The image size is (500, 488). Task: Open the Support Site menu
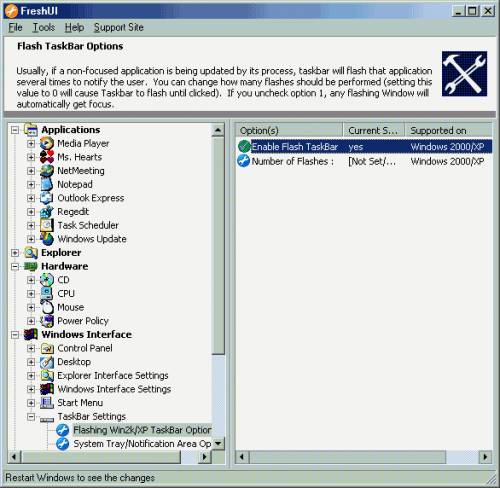point(119,27)
